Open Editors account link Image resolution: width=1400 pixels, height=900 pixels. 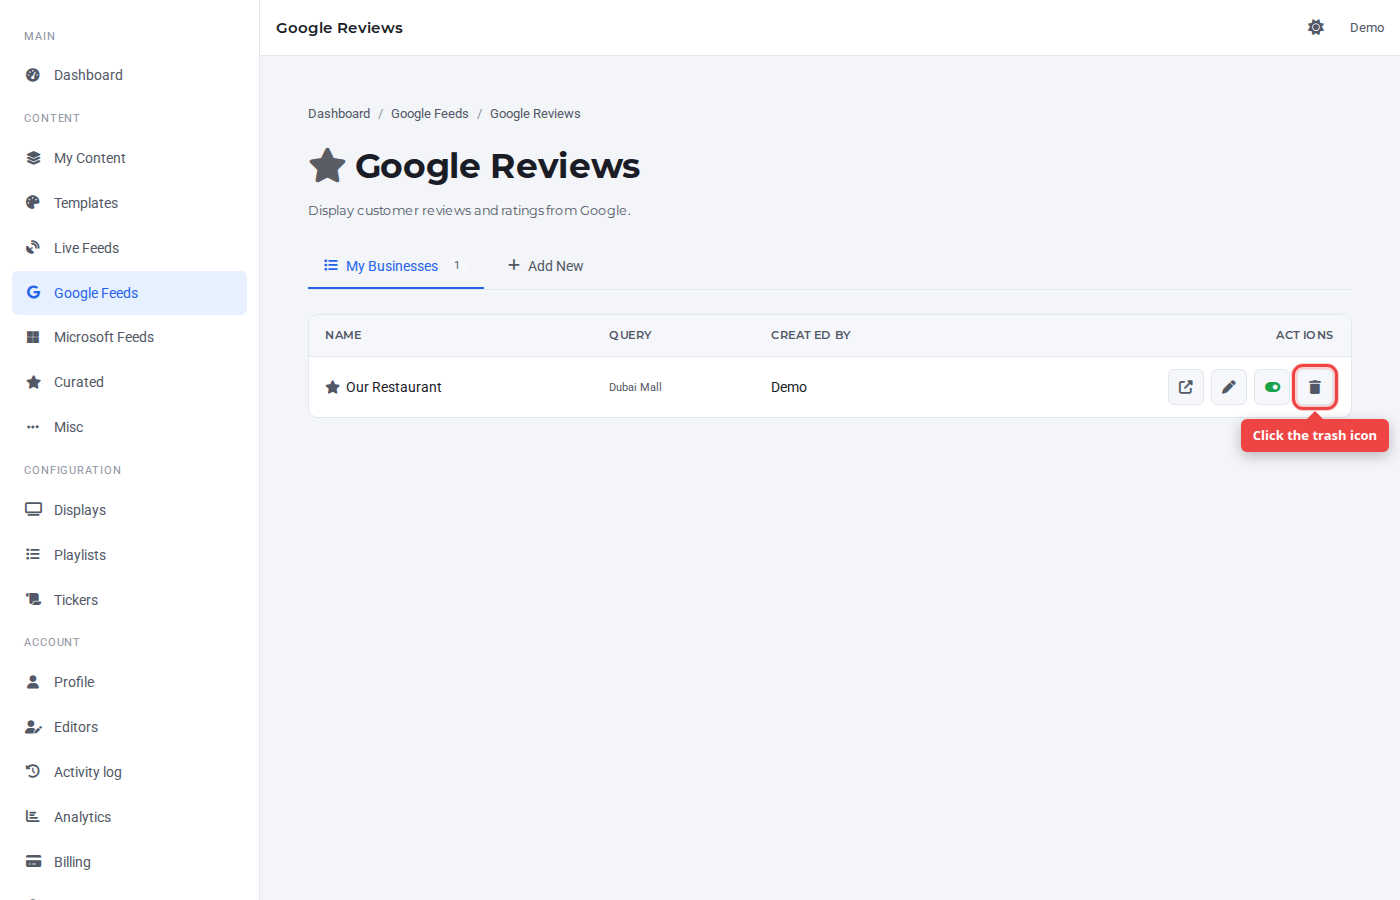pyautogui.click(x=129, y=727)
